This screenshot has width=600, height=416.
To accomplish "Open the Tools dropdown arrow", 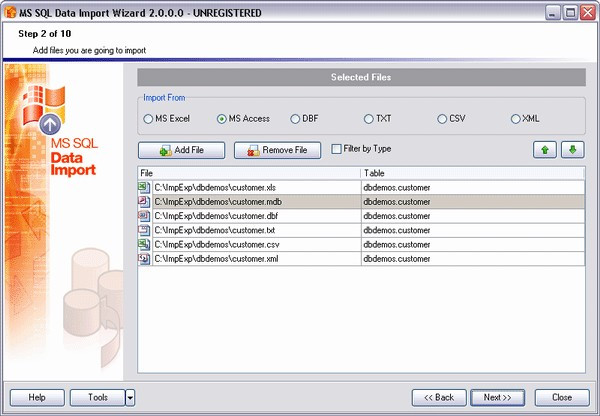I will [130, 398].
